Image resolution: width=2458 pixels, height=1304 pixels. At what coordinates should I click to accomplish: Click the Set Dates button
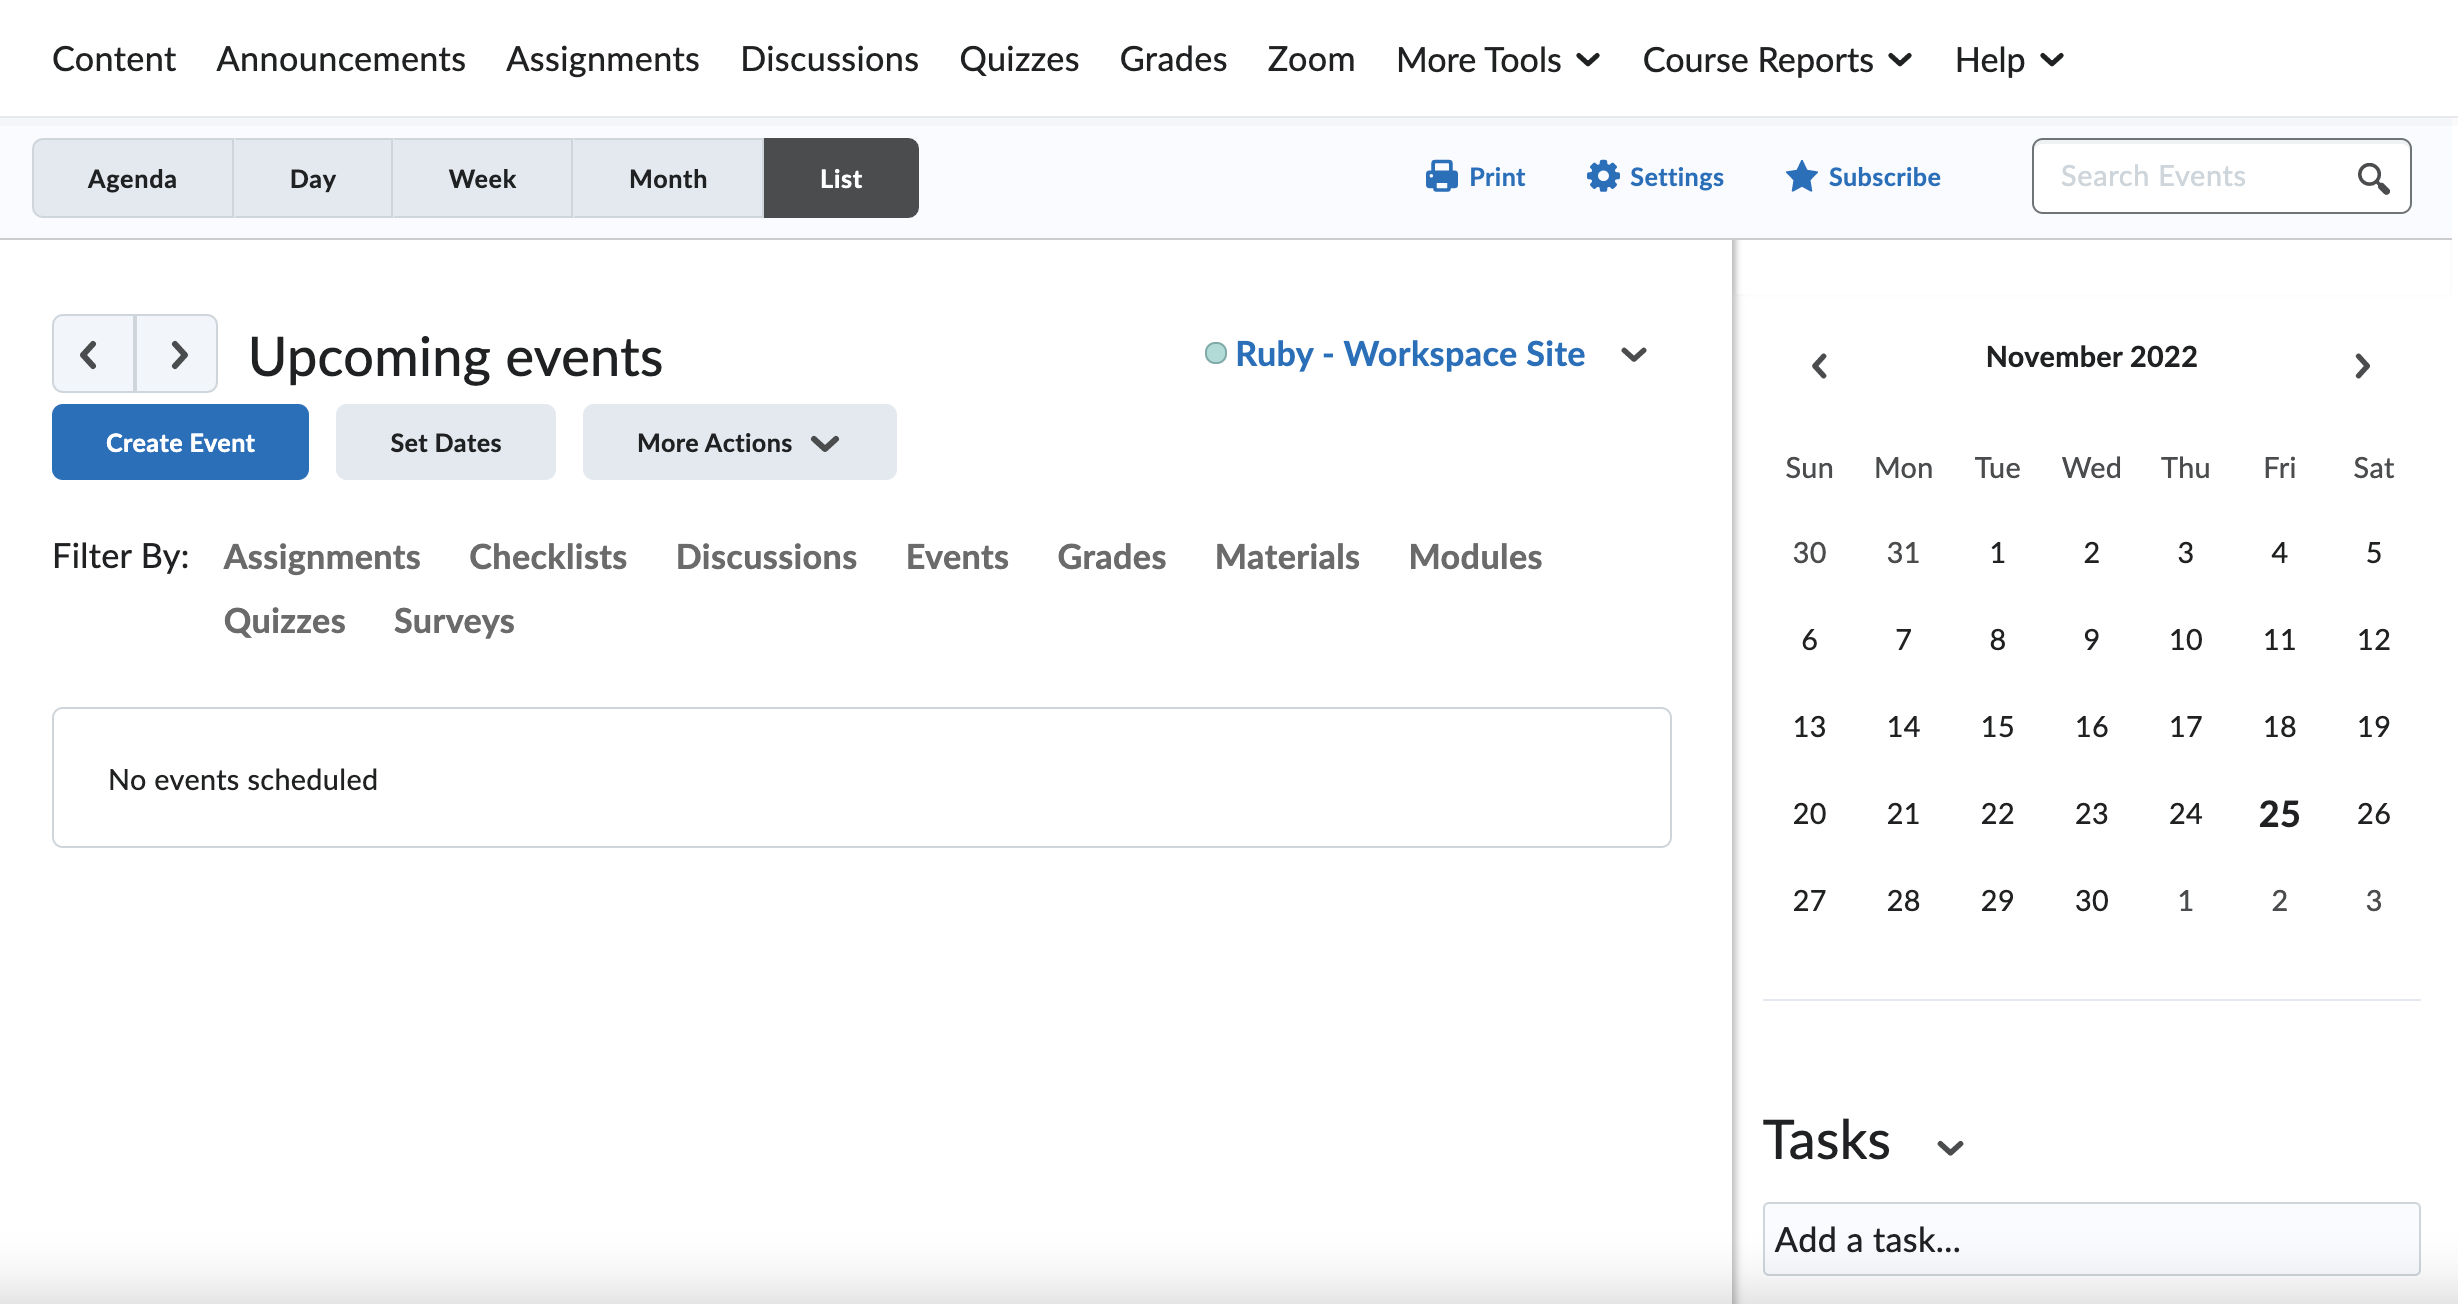point(445,443)
